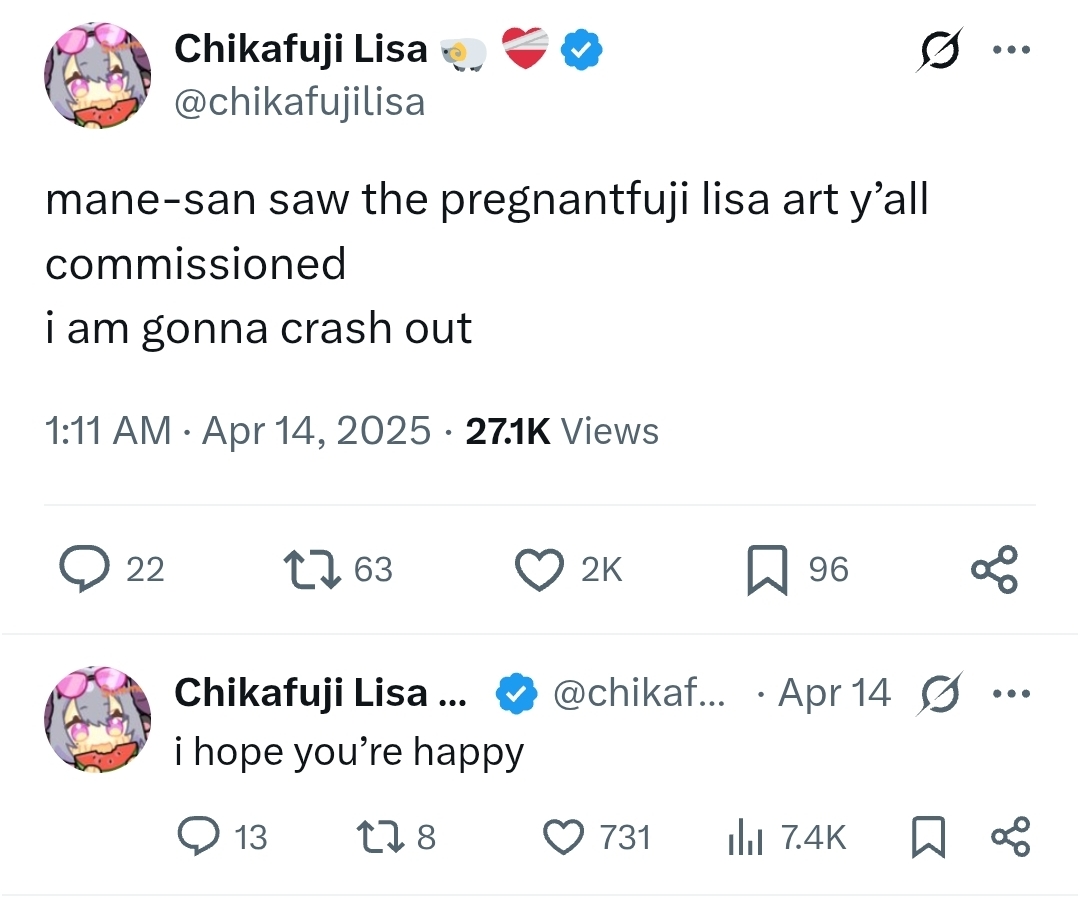This screenshot has width=1080, height=901.
Task: Click Chikafuji Lisa display name on main tweet
Action: coord(301,49)
